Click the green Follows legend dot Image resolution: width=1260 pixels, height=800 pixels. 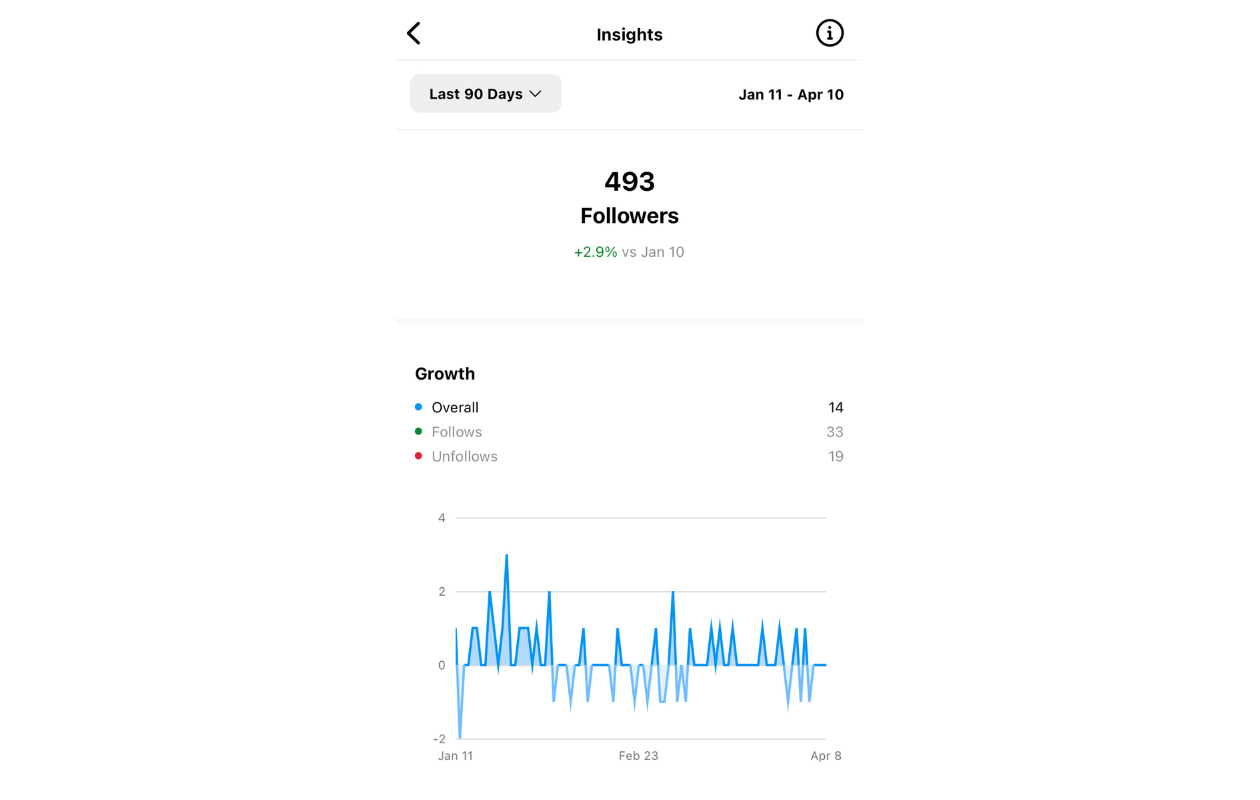pos(419,432)
